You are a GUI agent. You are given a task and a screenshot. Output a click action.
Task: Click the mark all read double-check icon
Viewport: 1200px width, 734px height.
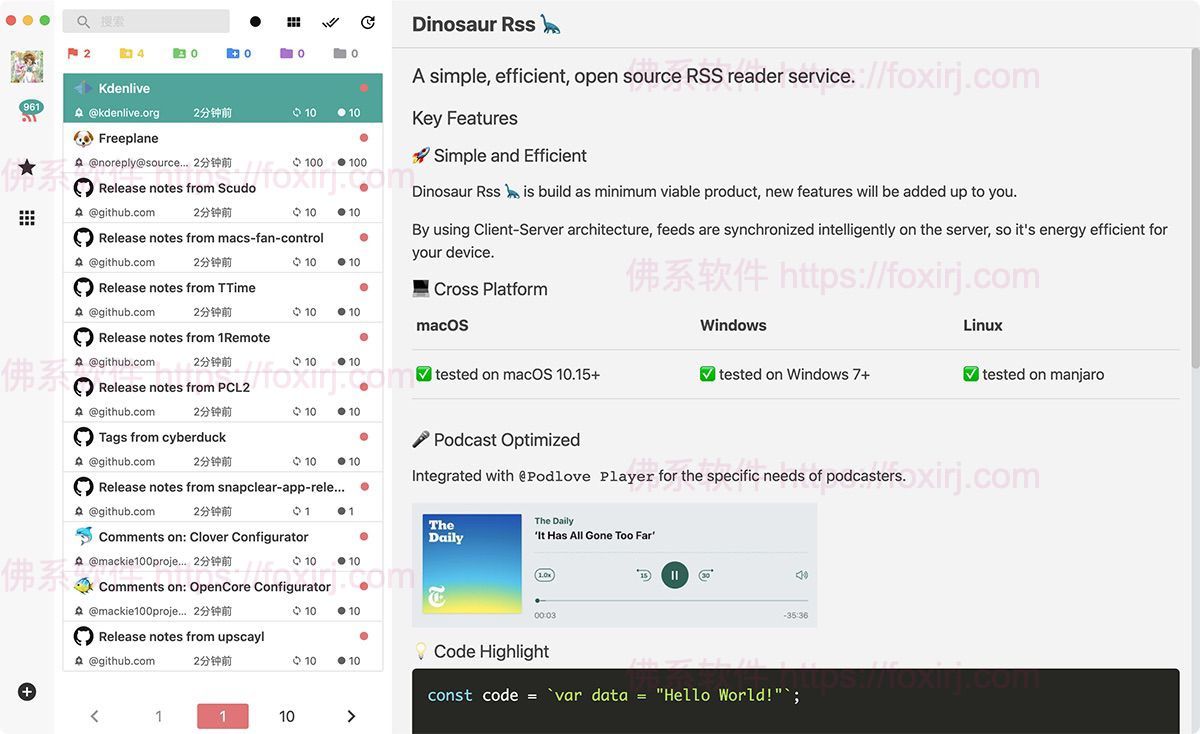[330, 22]
